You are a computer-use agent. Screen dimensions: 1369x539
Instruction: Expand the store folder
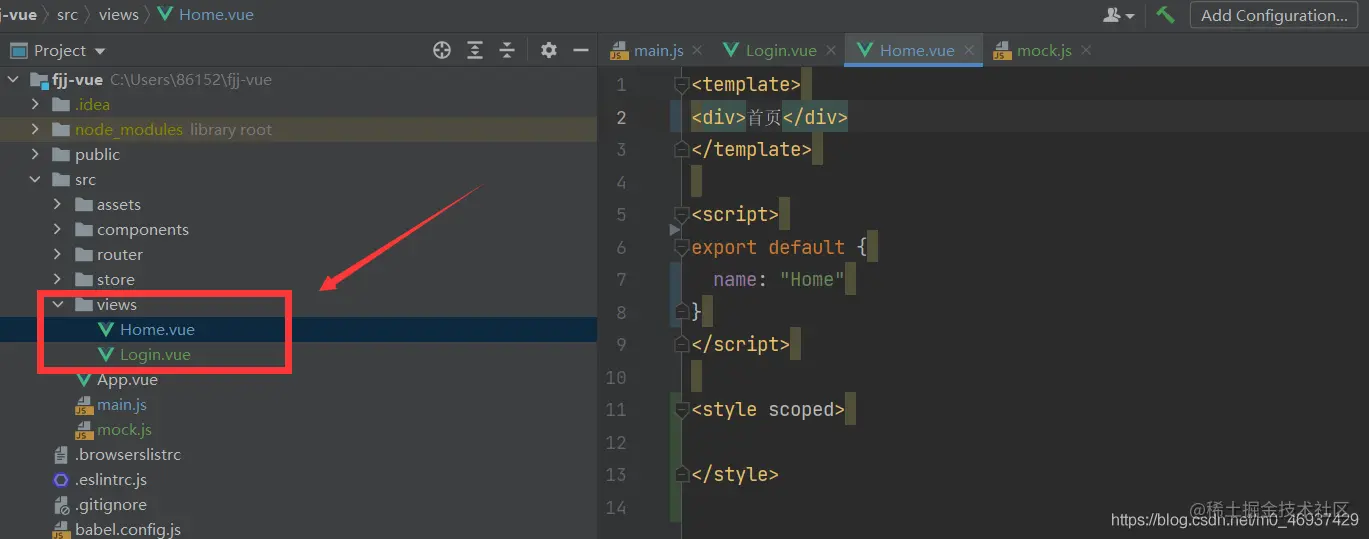coord(57,279)
